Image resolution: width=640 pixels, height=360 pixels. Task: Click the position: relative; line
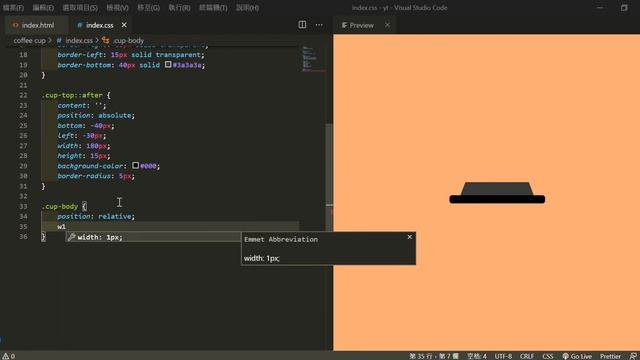point(96,216)
